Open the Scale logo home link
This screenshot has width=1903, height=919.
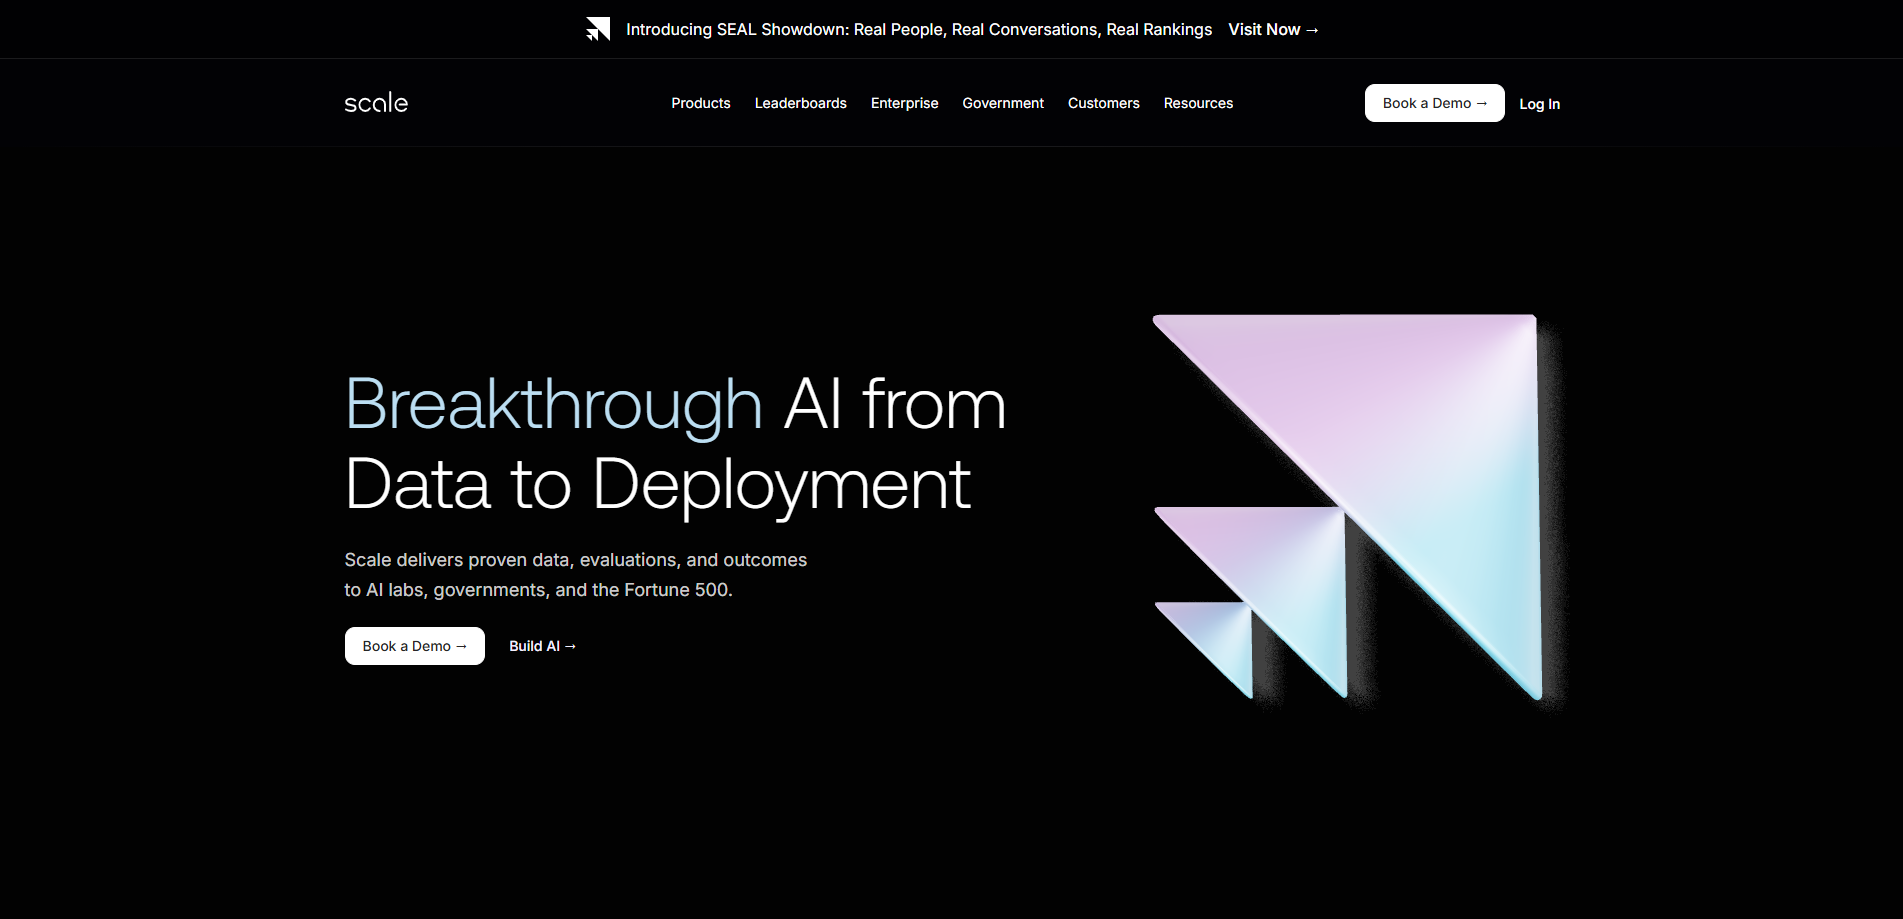(376, 103)
